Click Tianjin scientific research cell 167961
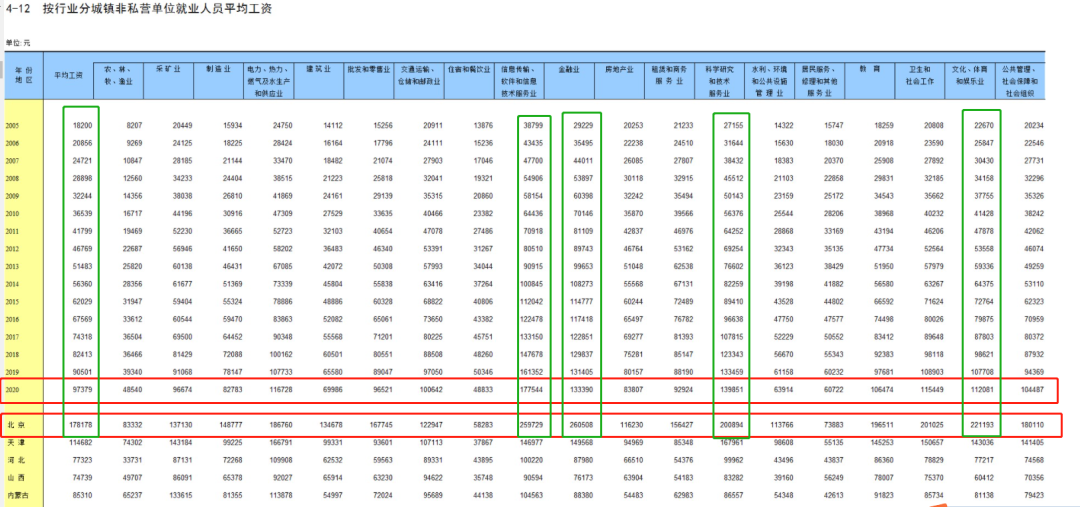The image size is (1080, 507). point(730,442)
